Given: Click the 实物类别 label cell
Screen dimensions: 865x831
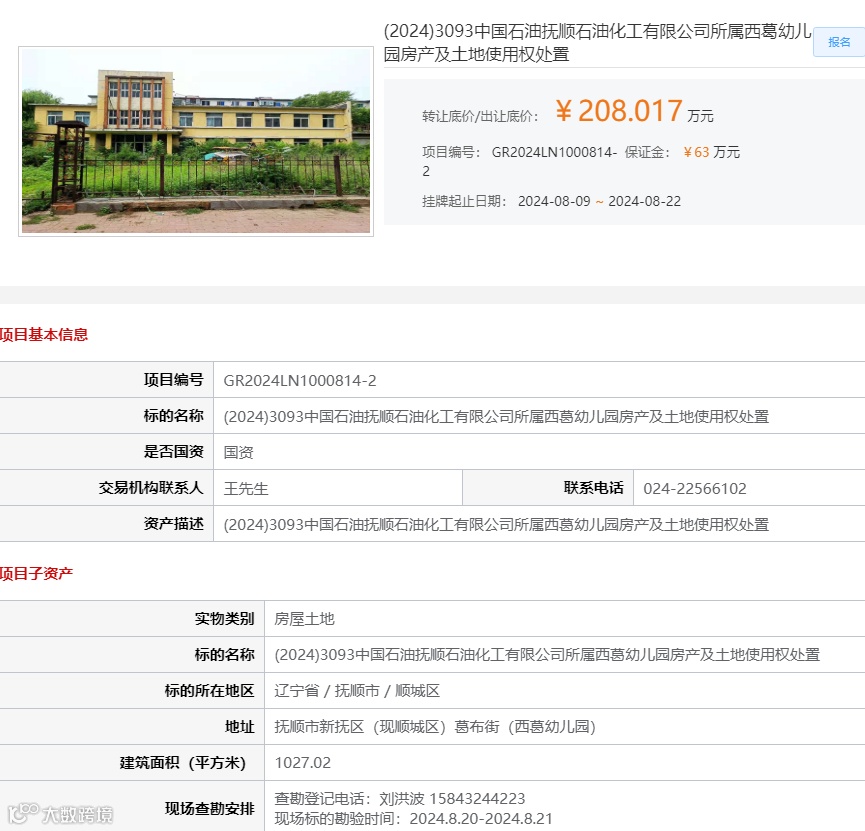Looking at the screenshot, I should coord(132,619).
